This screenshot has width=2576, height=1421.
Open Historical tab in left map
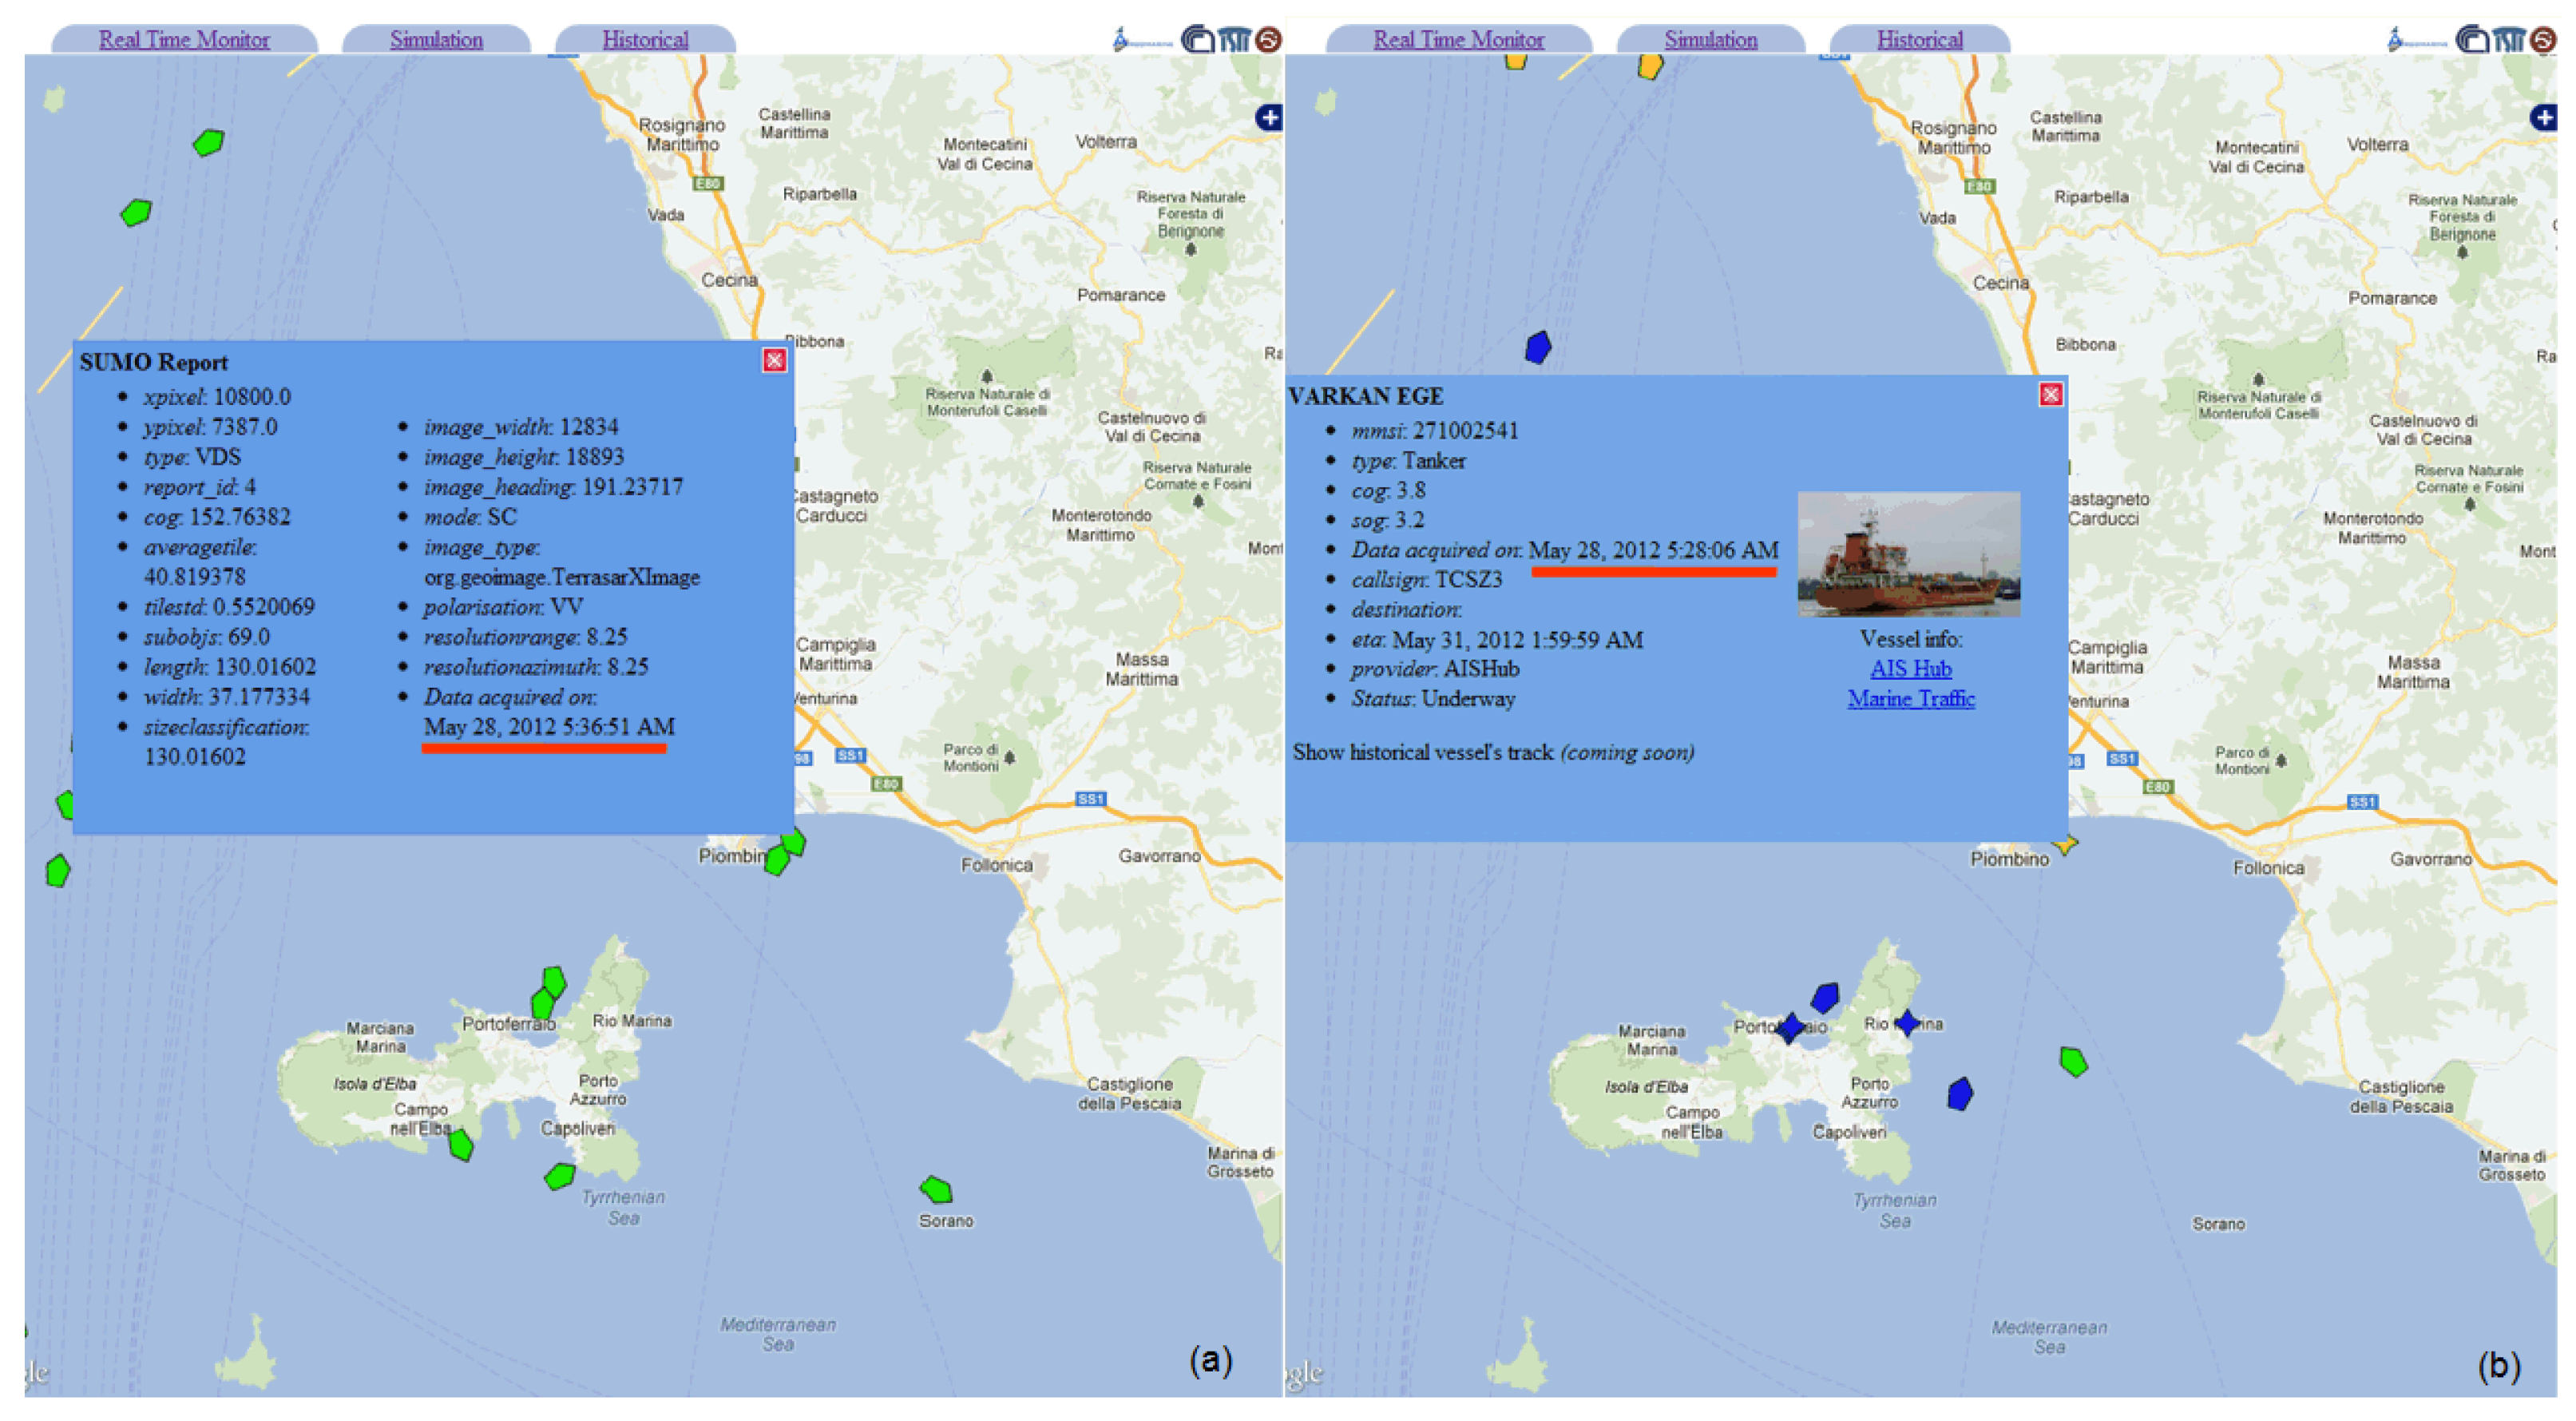(645, 40)
